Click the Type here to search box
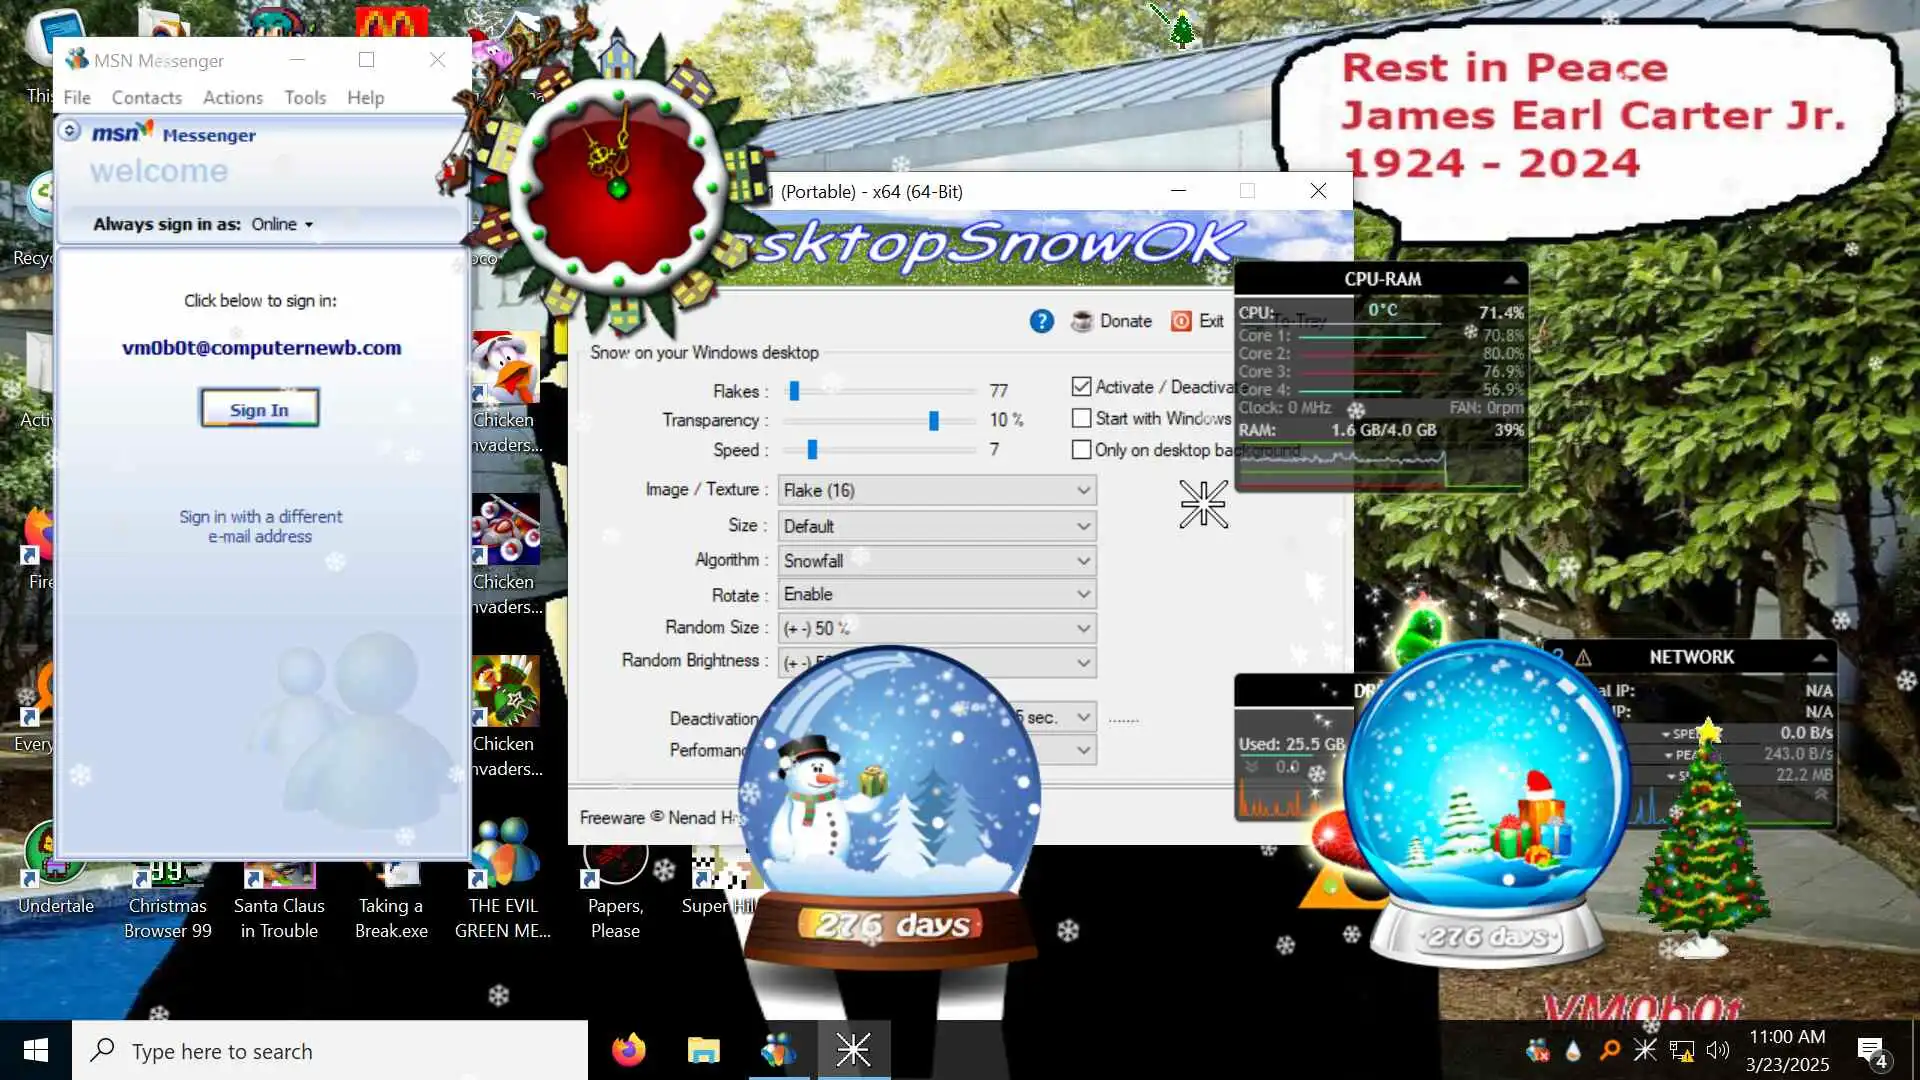Viewport: 1920px width, 1080px height. point(330,1050)
